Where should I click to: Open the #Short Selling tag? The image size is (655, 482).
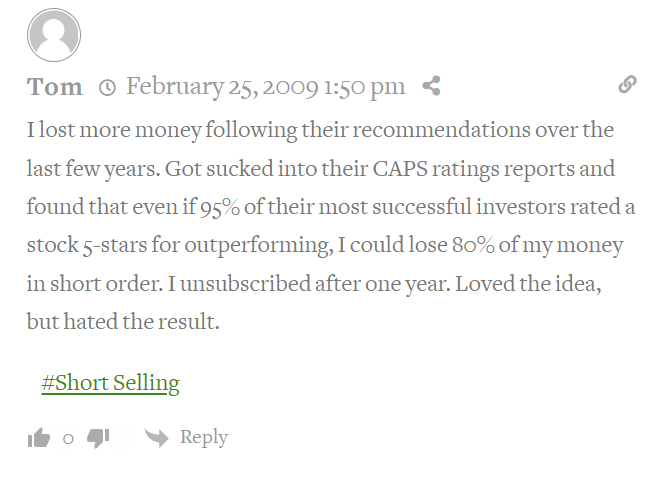[111, 383]
